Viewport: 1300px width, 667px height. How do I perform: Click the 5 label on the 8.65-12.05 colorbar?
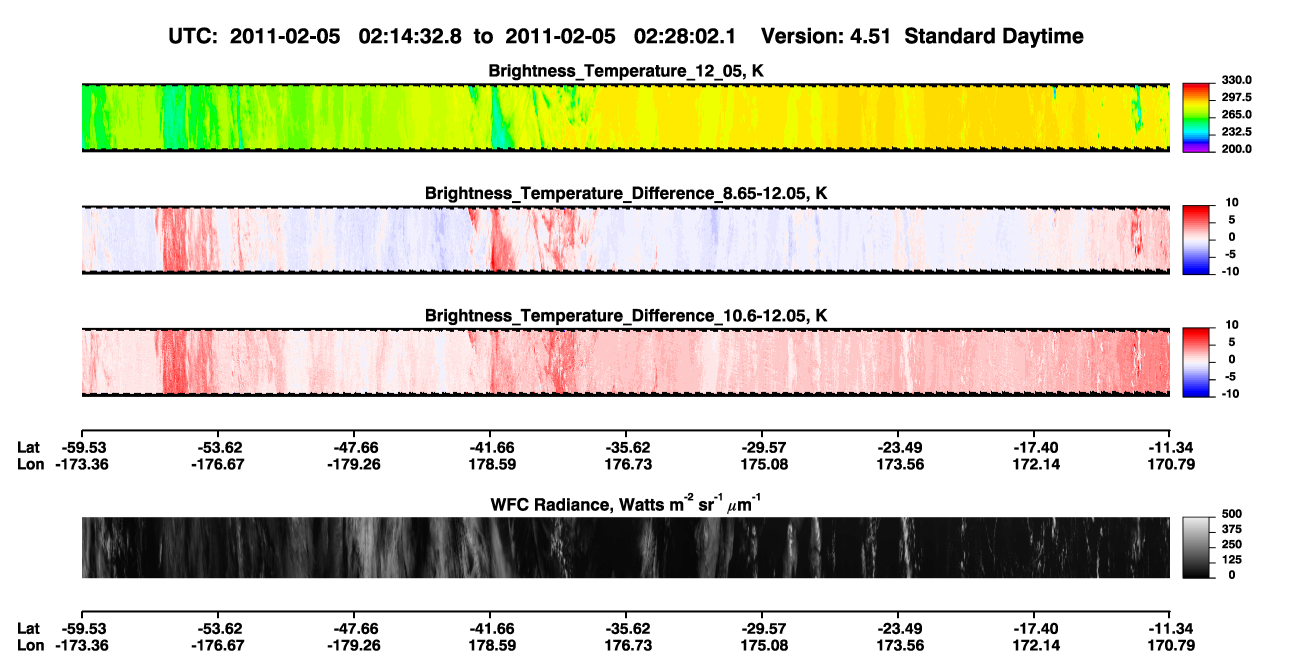(x=1232, y=219)
